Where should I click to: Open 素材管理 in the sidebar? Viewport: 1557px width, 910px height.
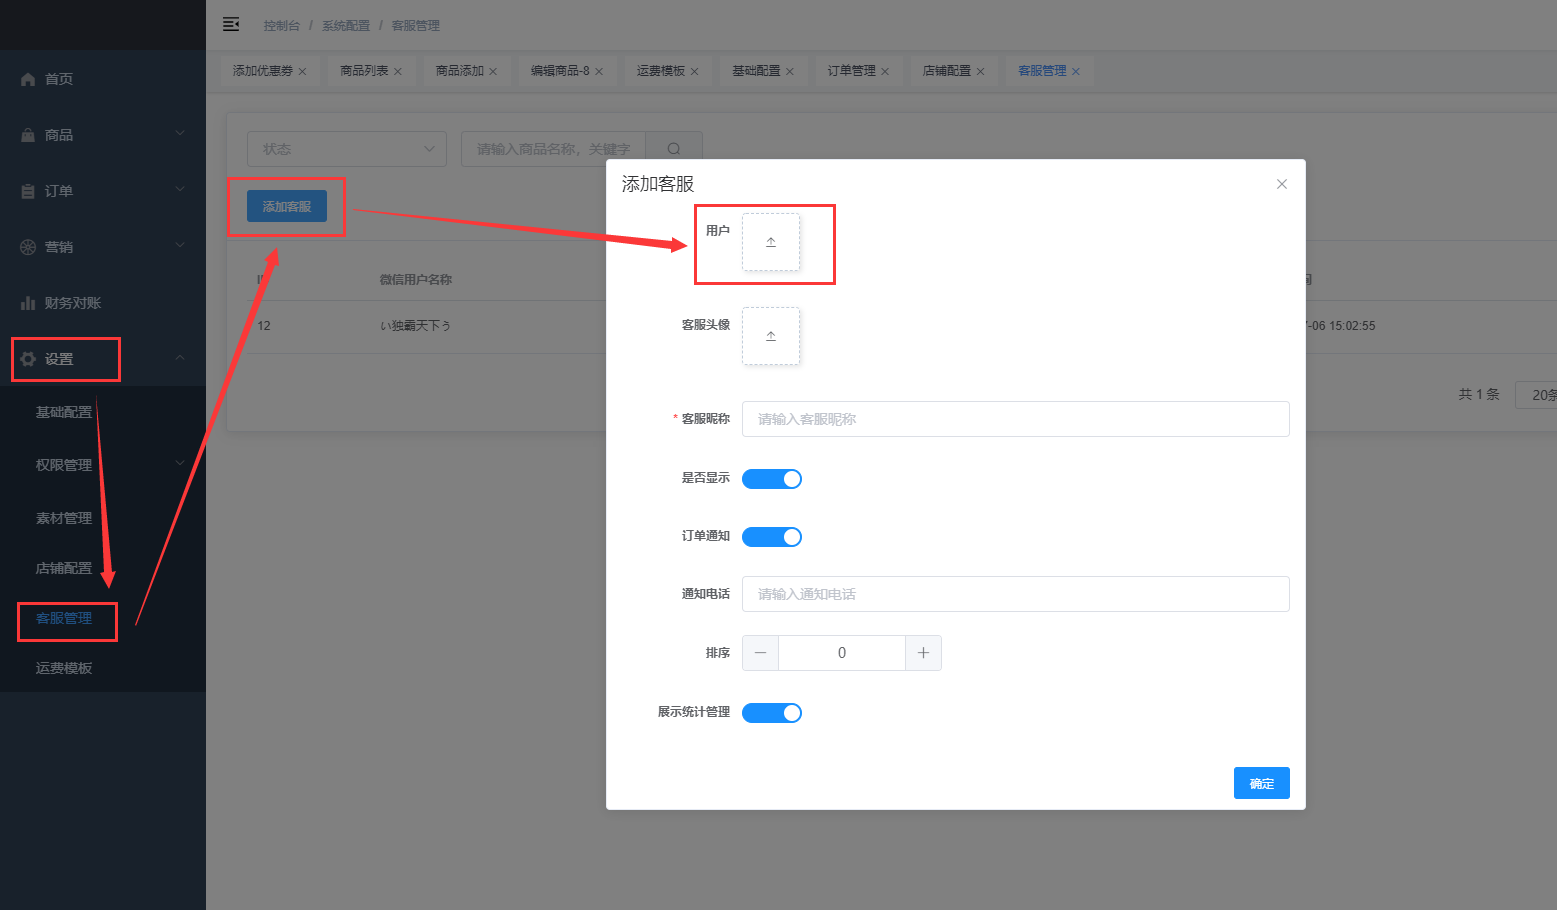click(64, 518)
